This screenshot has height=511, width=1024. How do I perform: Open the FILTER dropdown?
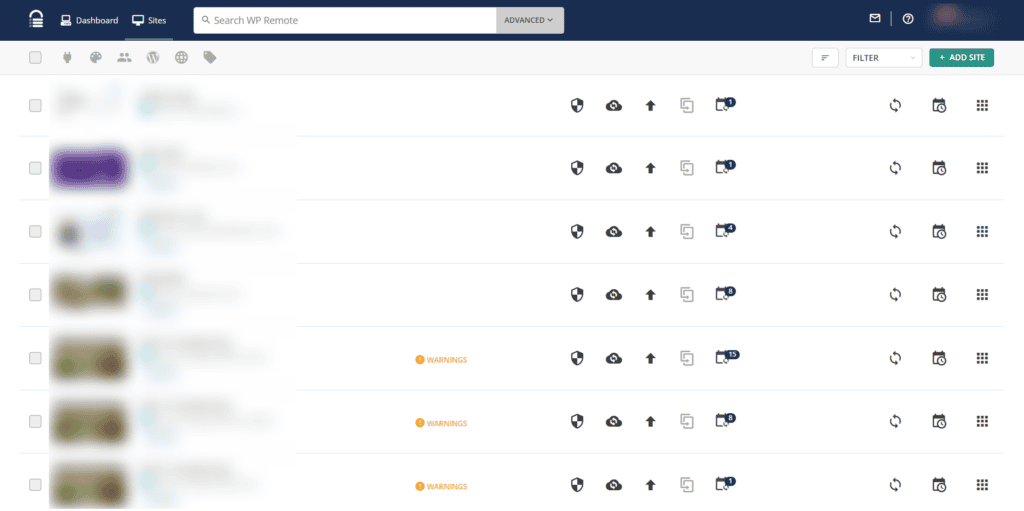click(883, 58)
